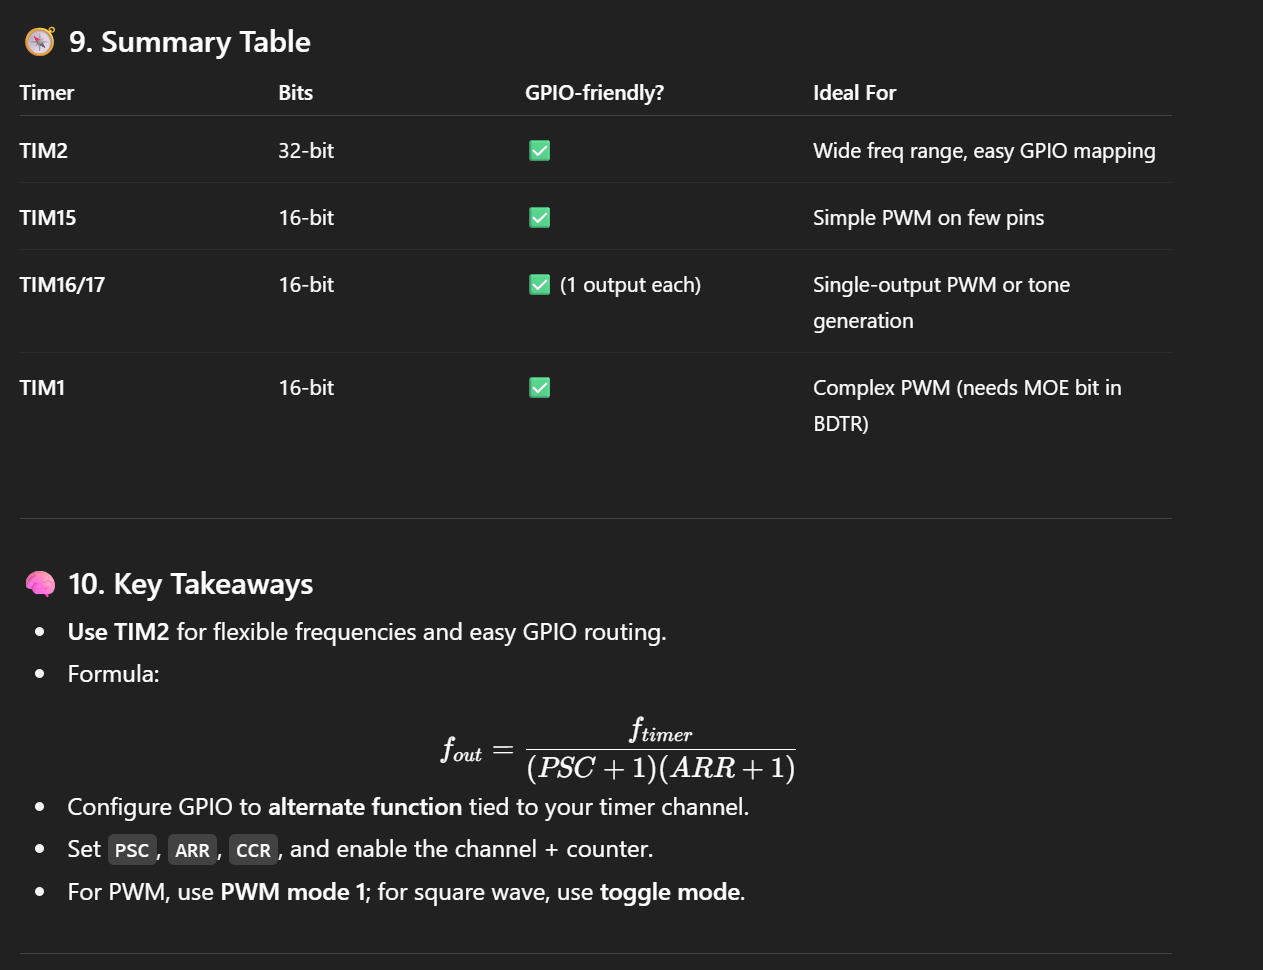Click the bold "toggle mode" text
The height and width of the screenshot is (970, 1263).
[670, 892]
